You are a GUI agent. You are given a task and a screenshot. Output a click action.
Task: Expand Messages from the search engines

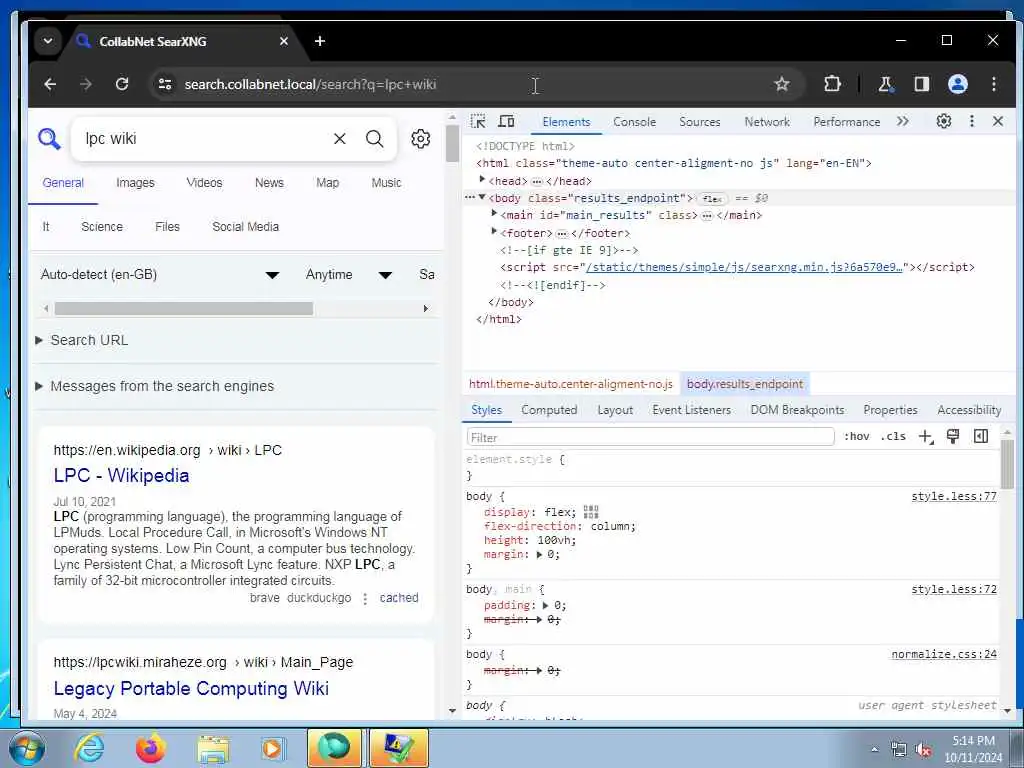coord(154,386)
